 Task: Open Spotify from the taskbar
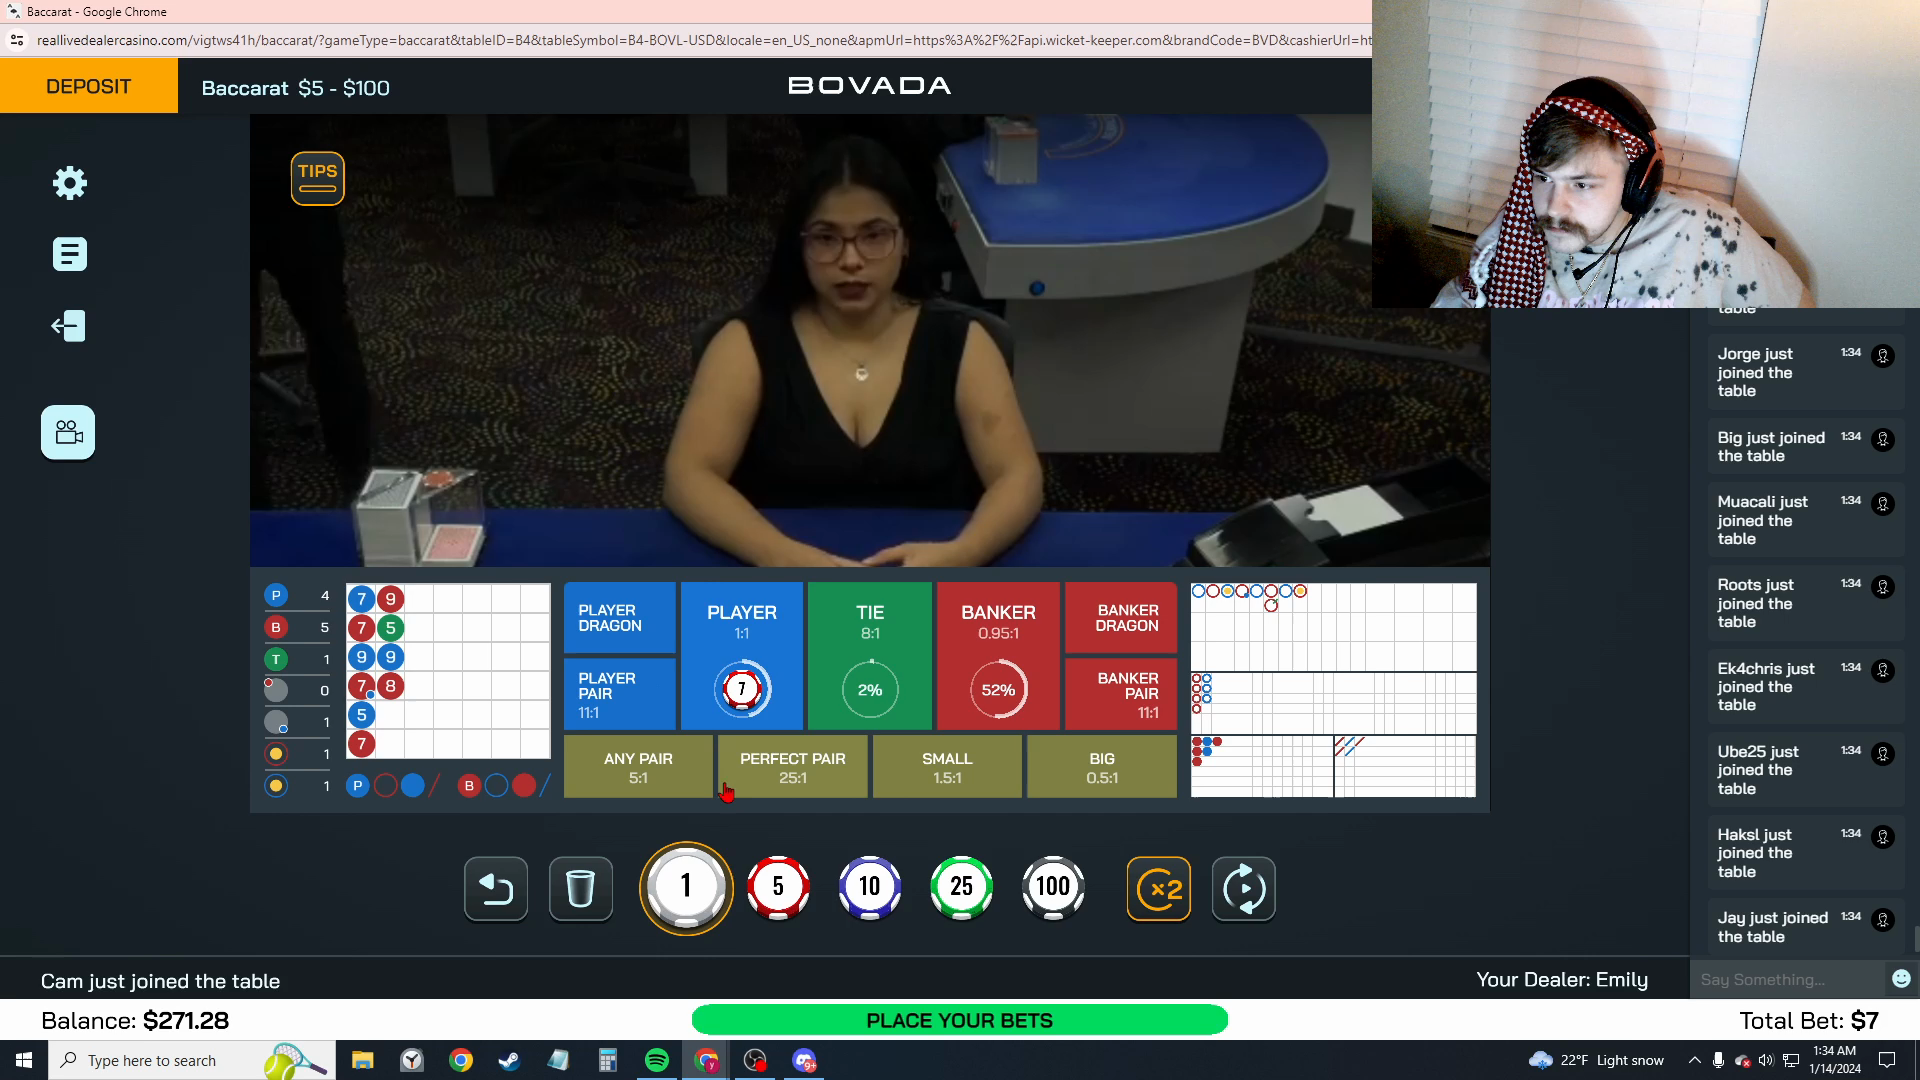coord(657,1060)
